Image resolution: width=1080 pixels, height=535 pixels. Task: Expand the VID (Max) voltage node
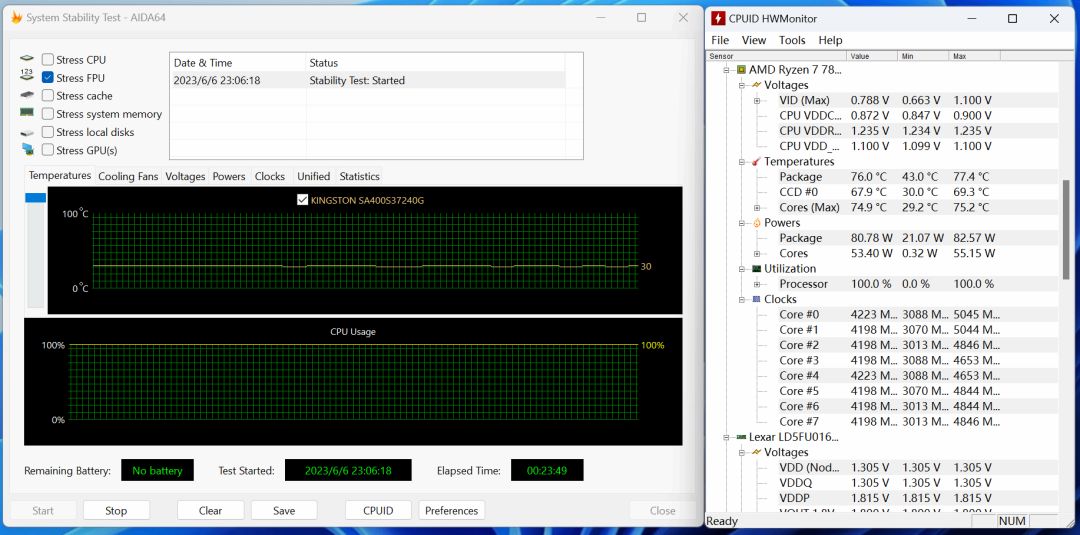(757, 100)
